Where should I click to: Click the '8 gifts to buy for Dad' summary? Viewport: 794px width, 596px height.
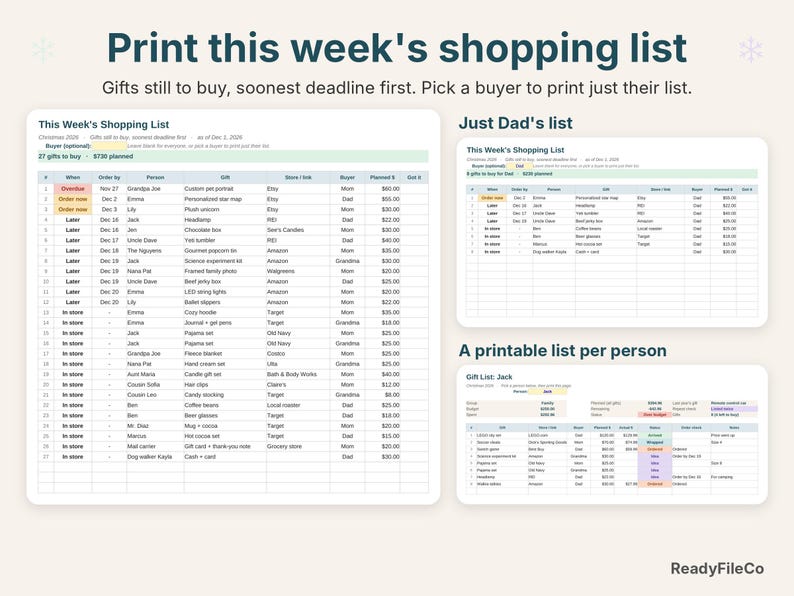(612, 174)
